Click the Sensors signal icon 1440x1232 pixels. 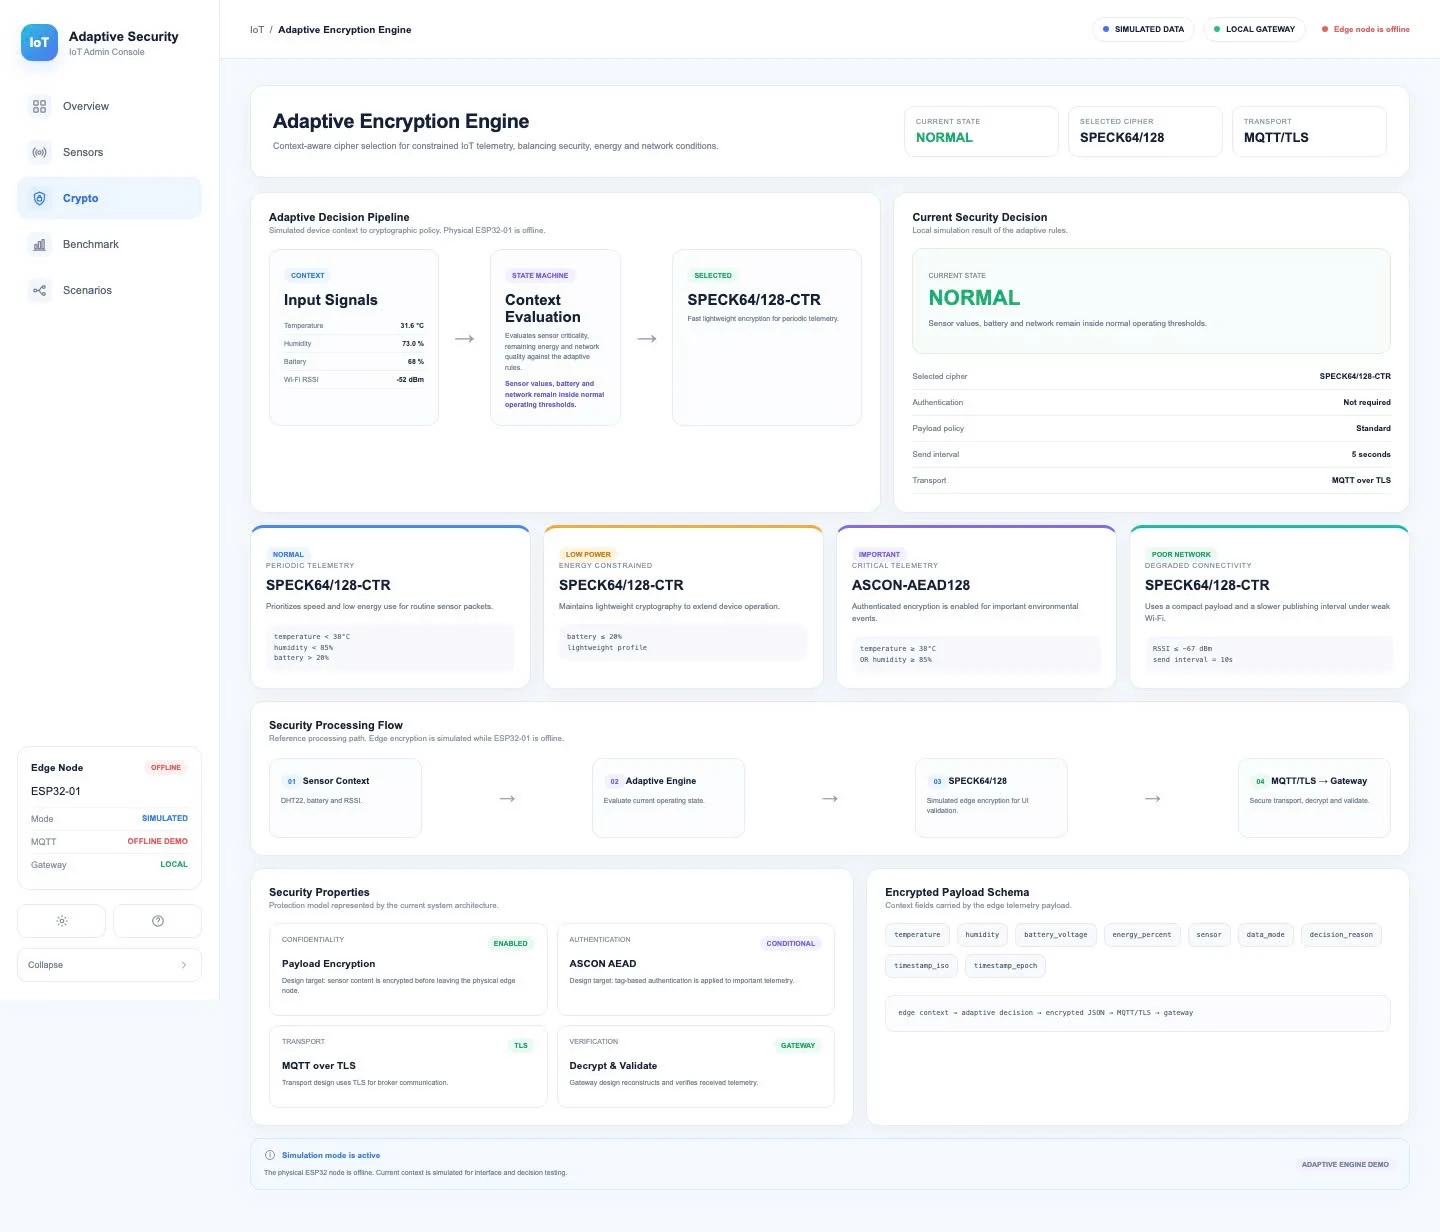coord(40,152)
